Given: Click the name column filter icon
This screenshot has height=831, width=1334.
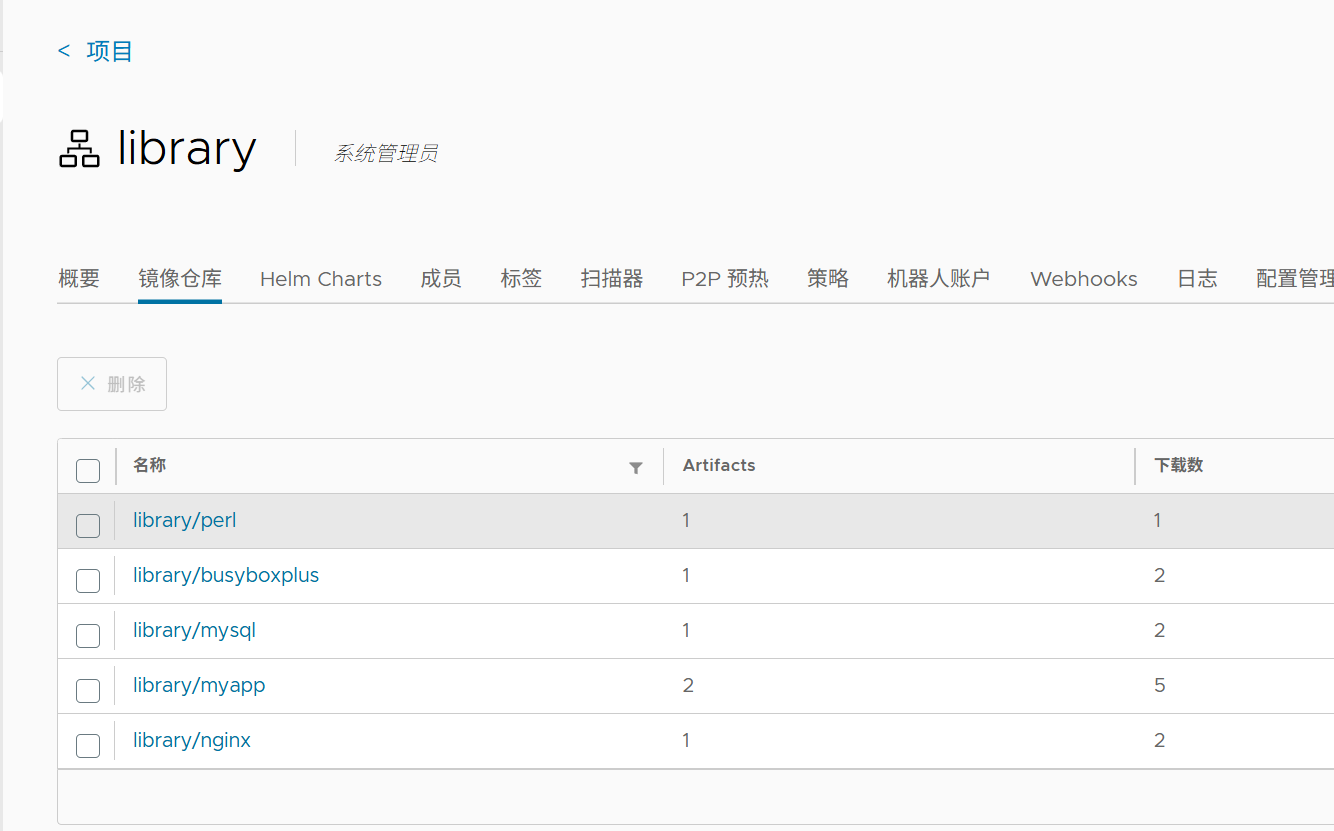Looking at the screenshot, I should 635,467.
